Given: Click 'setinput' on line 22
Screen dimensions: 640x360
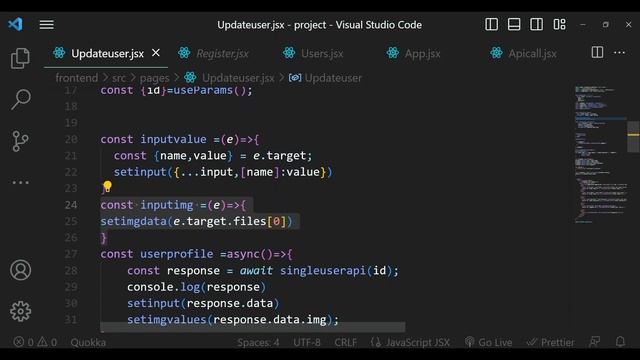Looking at the screenshot, I should click(x=140, y=172).
